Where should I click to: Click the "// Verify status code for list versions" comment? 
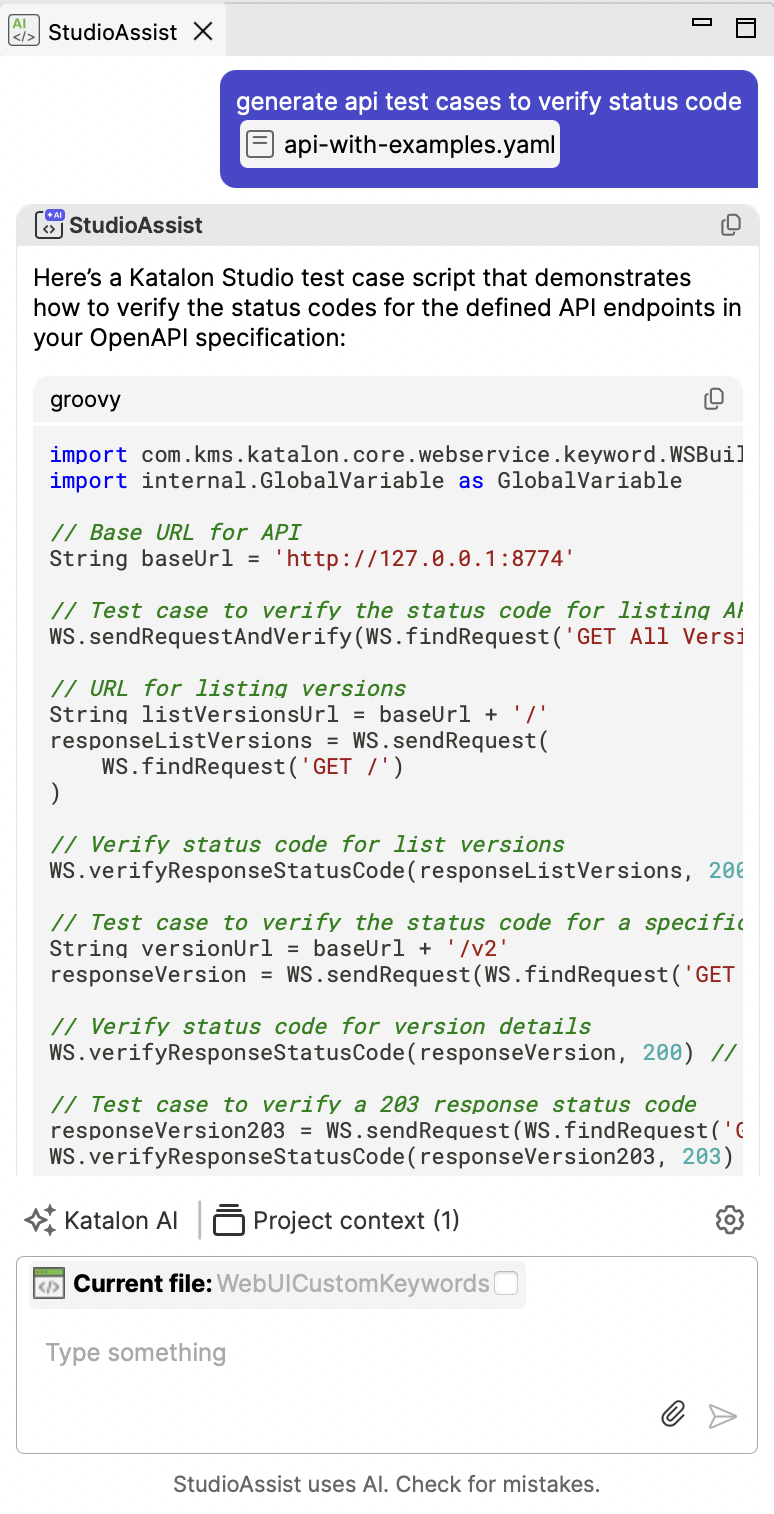tap(307, 844)
